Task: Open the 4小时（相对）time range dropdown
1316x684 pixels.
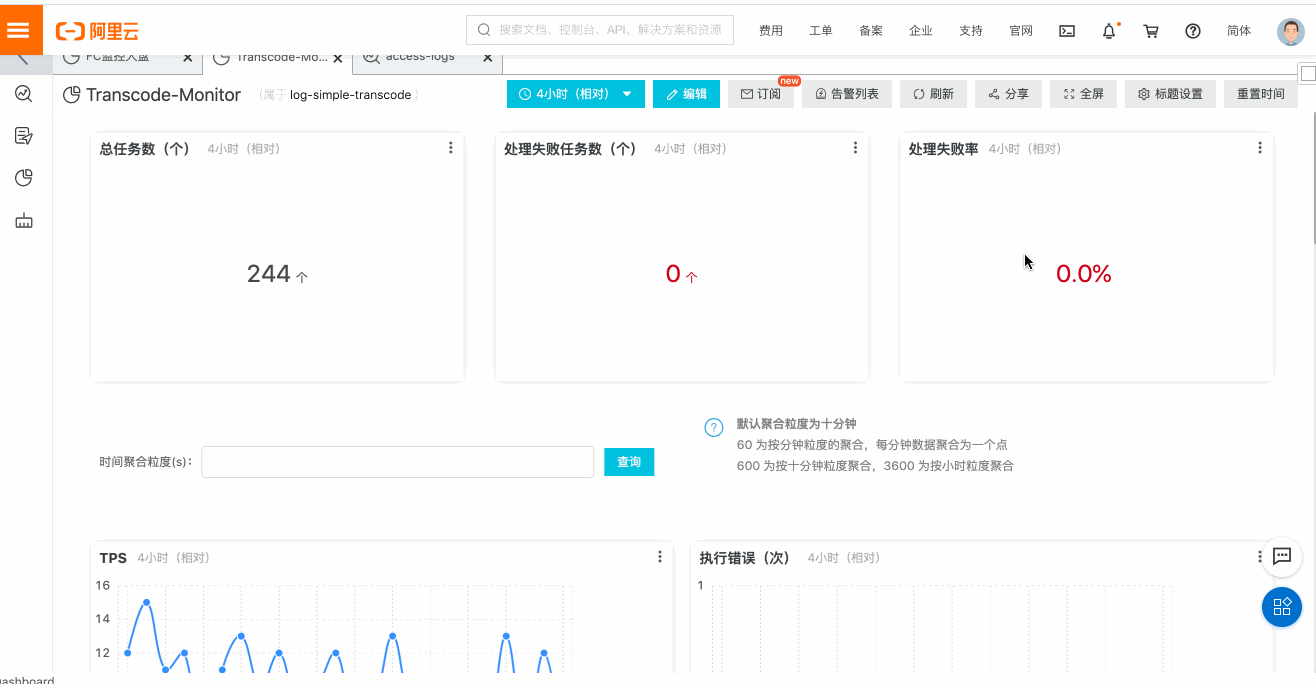Action: (x=576, y=93)
